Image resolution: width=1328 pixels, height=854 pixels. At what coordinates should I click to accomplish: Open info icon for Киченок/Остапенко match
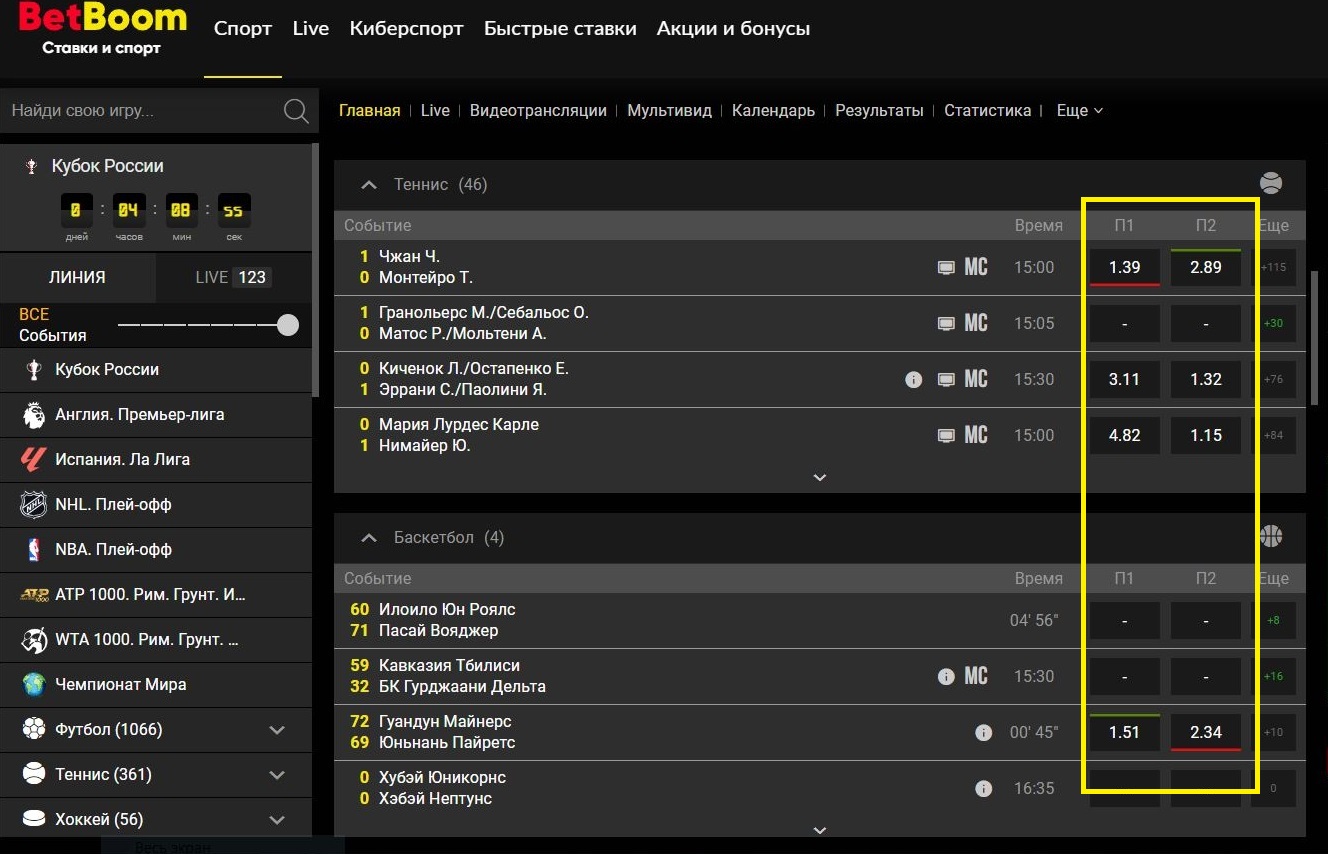pos(913,379)
